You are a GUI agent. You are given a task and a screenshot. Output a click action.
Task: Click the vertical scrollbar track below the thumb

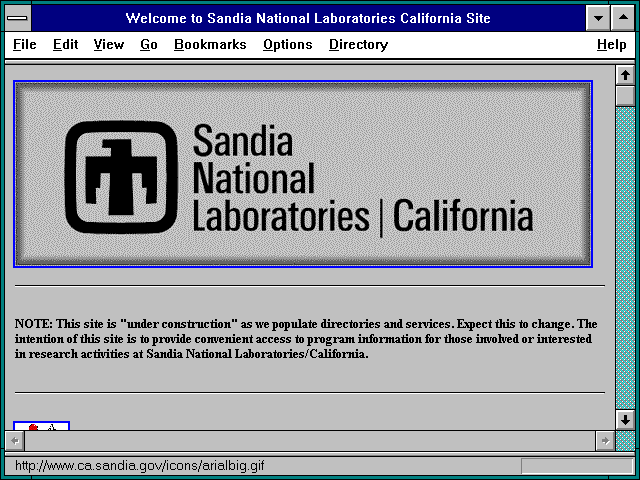click(x=625, y=258)
